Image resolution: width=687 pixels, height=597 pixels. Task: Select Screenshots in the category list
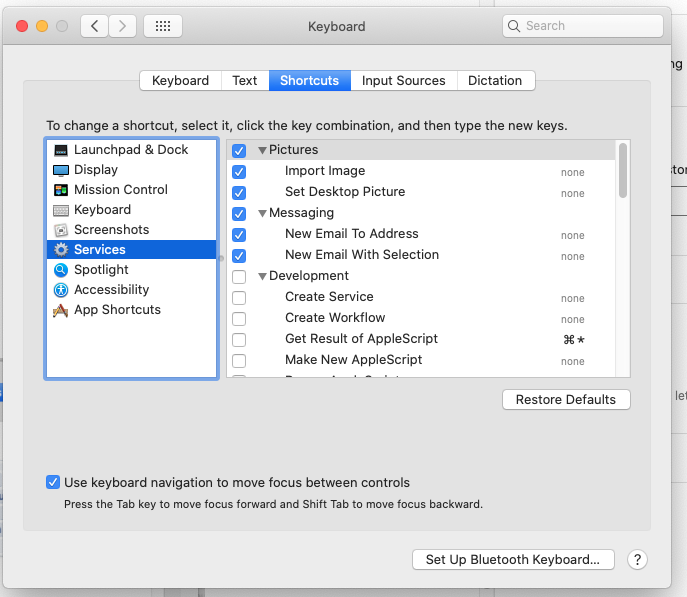click(x=131, y=230)
